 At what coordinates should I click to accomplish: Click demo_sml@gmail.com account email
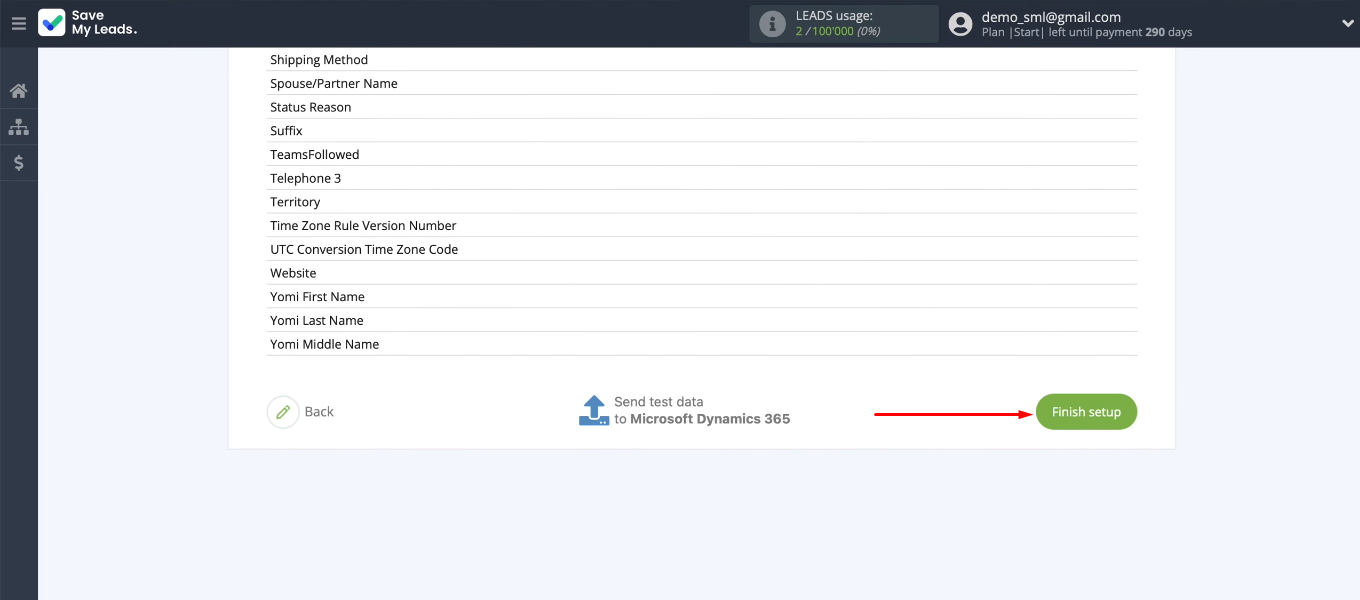pyautogui.click(x=1051, y=17)
